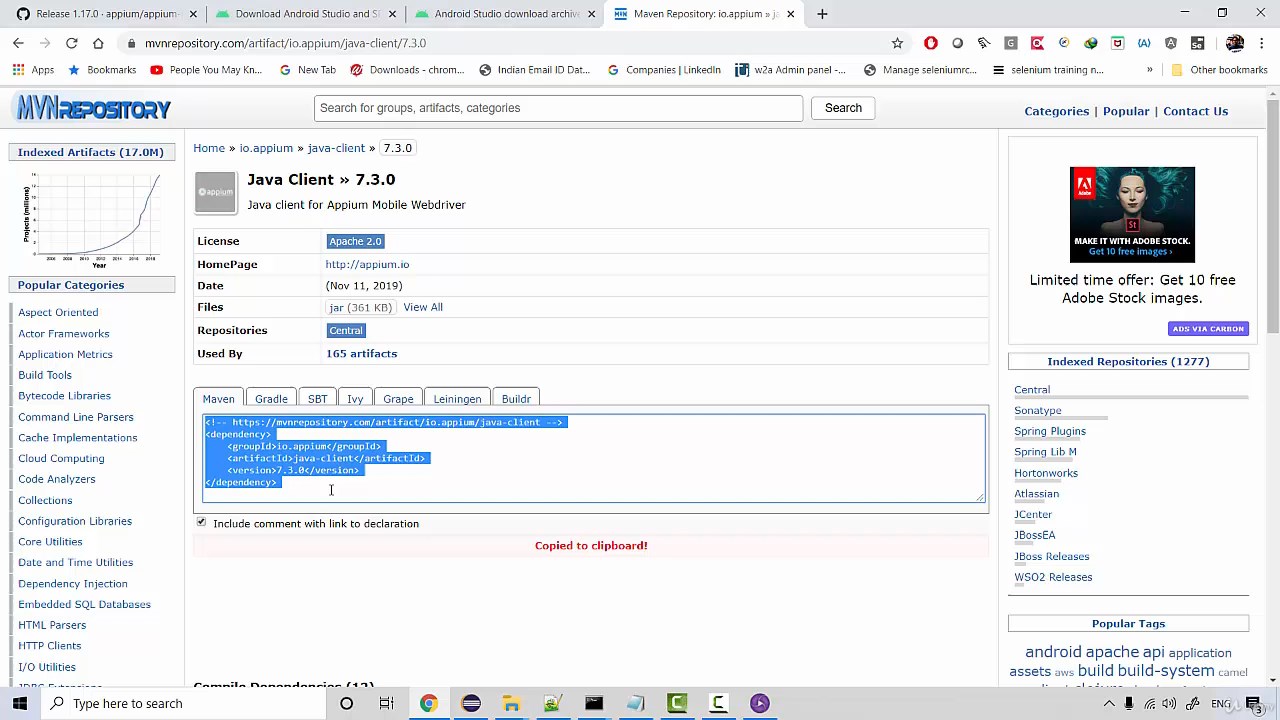
Task: Open the Chrome three-dot menu
Action: pyautogui.click(x=1262, y=43)
